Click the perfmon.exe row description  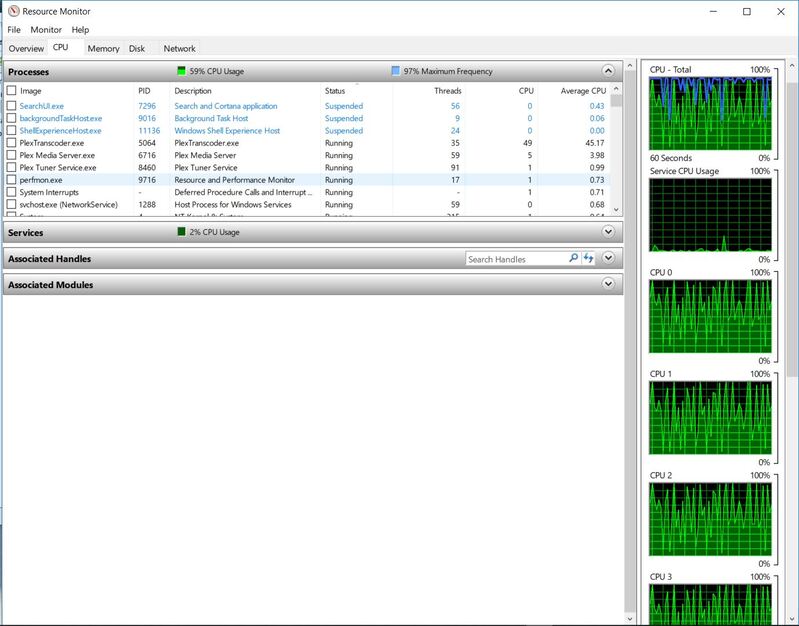point(234,180)
